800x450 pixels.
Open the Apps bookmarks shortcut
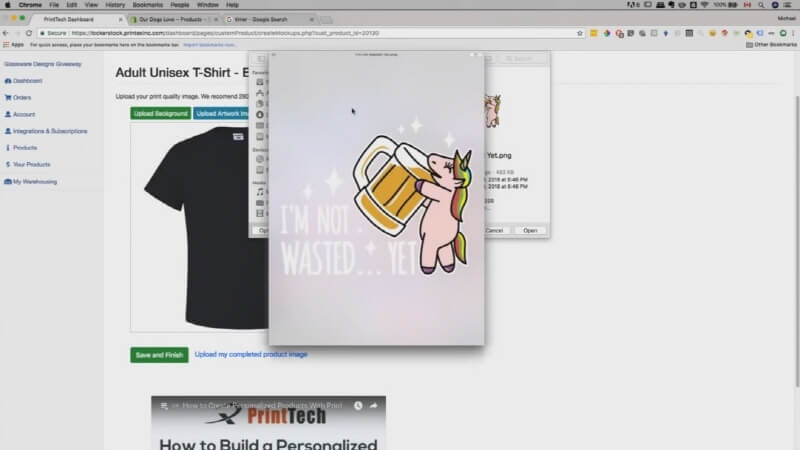14,45
